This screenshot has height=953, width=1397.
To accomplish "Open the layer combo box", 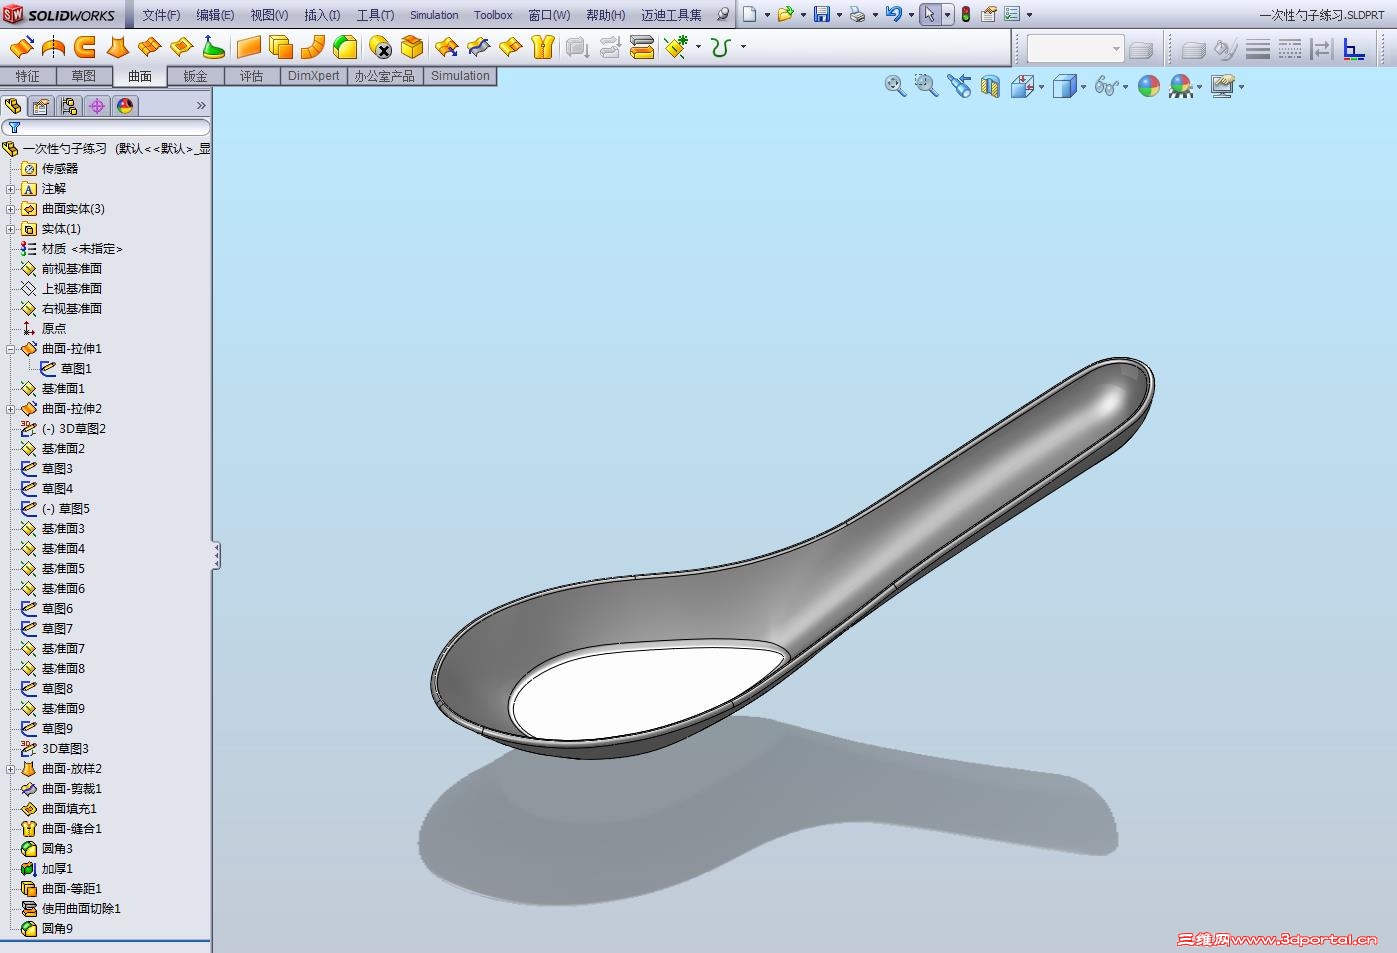I will [1075, 48].
